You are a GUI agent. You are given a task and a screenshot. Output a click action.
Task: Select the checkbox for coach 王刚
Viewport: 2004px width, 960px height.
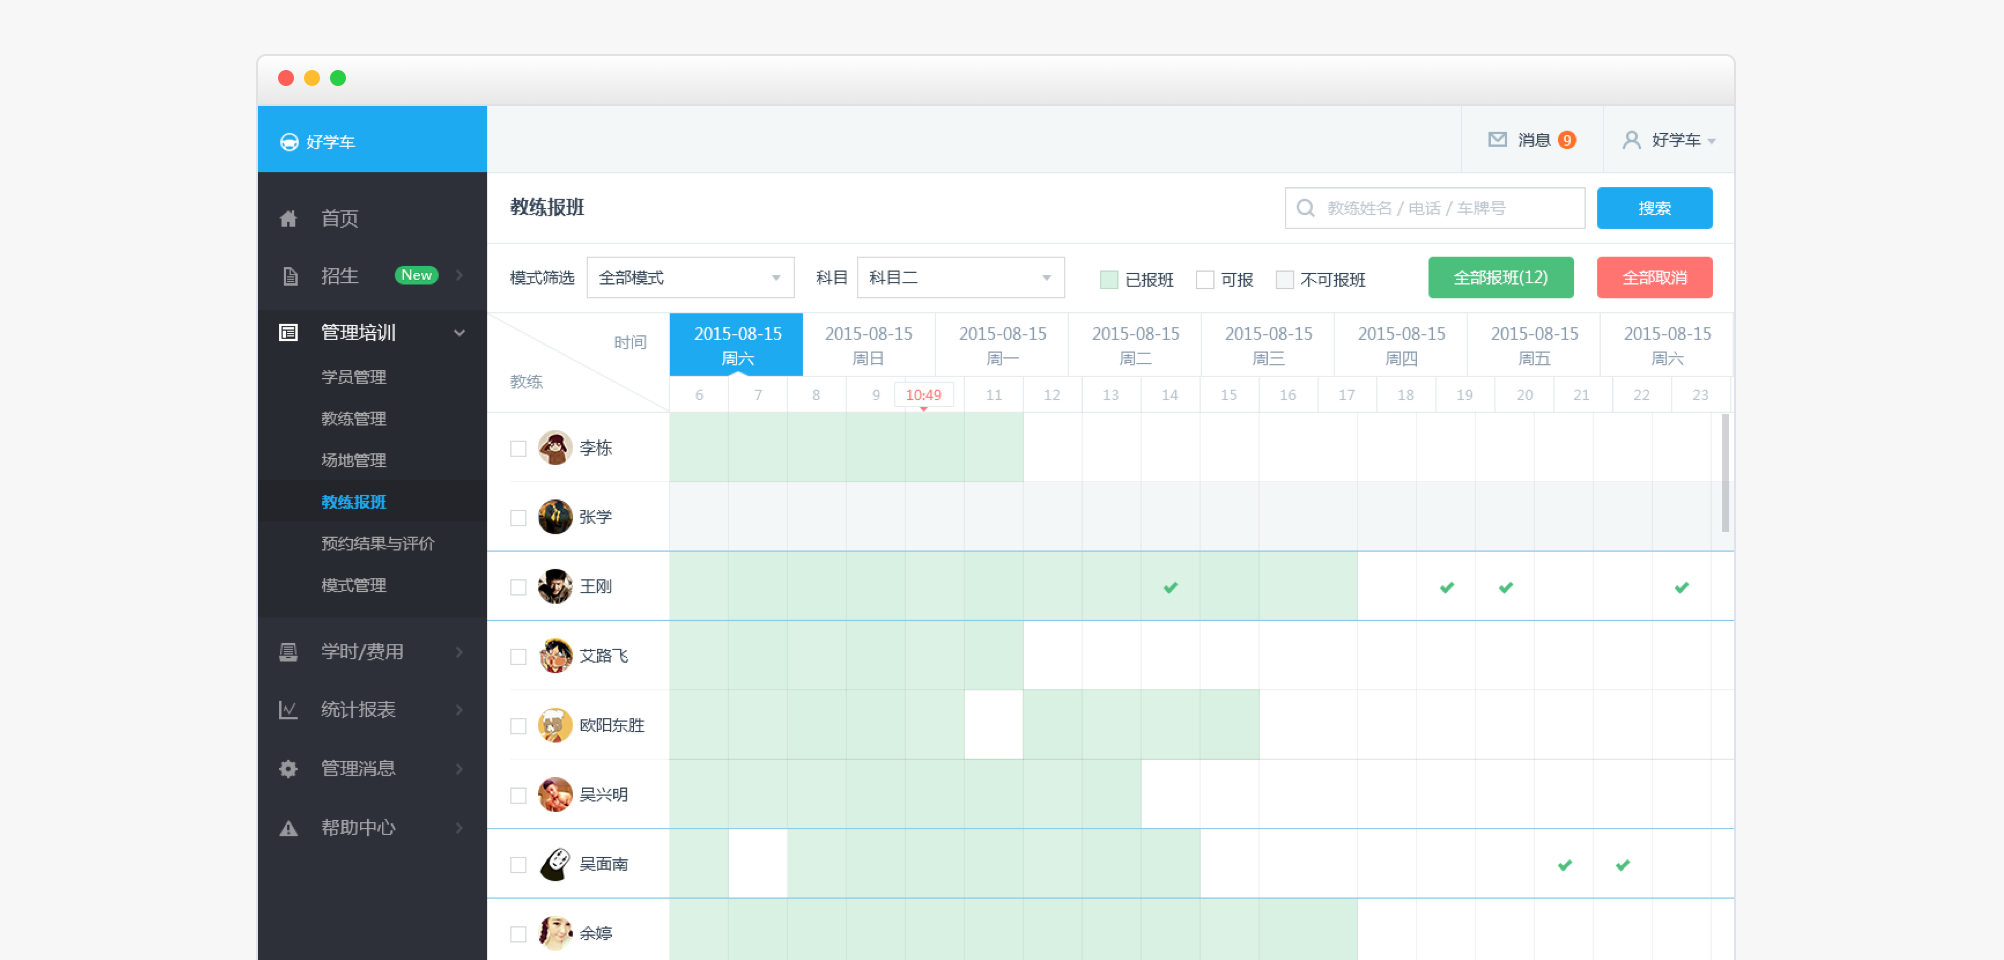[518, 587]
